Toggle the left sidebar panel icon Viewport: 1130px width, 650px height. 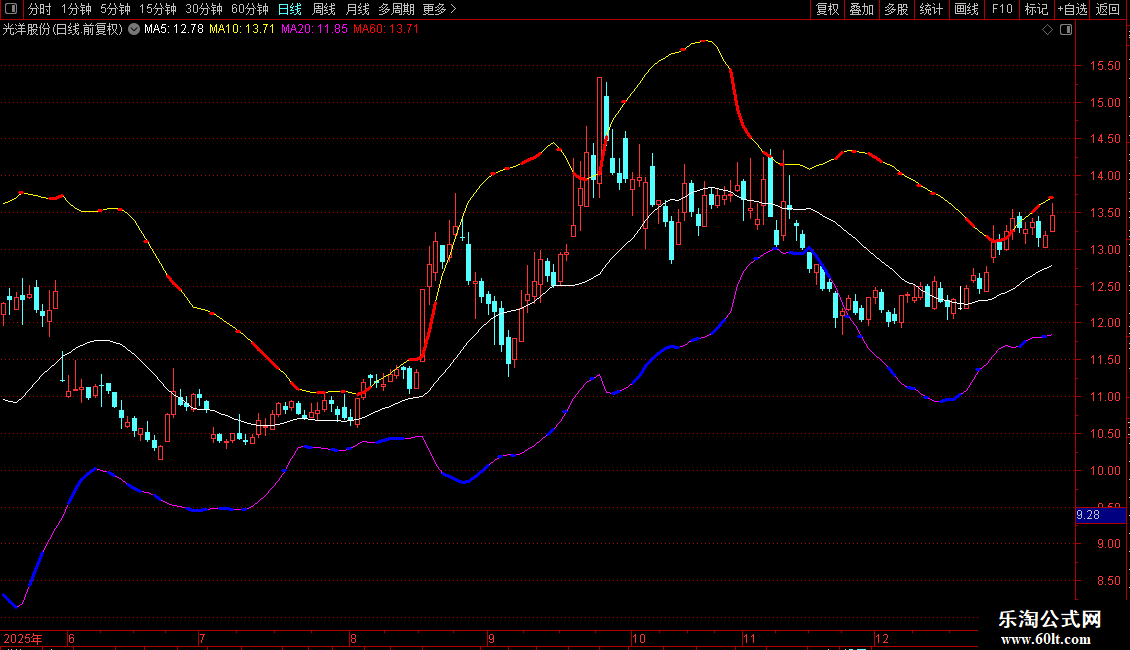coord(11,9)
